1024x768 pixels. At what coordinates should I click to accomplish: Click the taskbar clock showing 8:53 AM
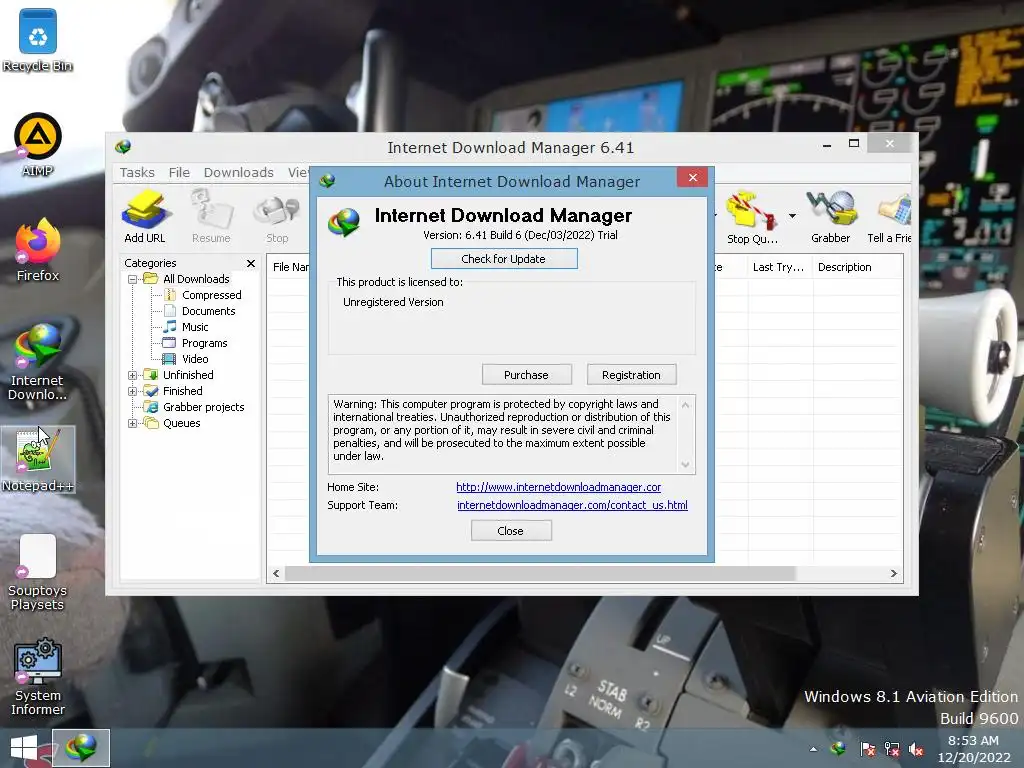click(973, 748)
